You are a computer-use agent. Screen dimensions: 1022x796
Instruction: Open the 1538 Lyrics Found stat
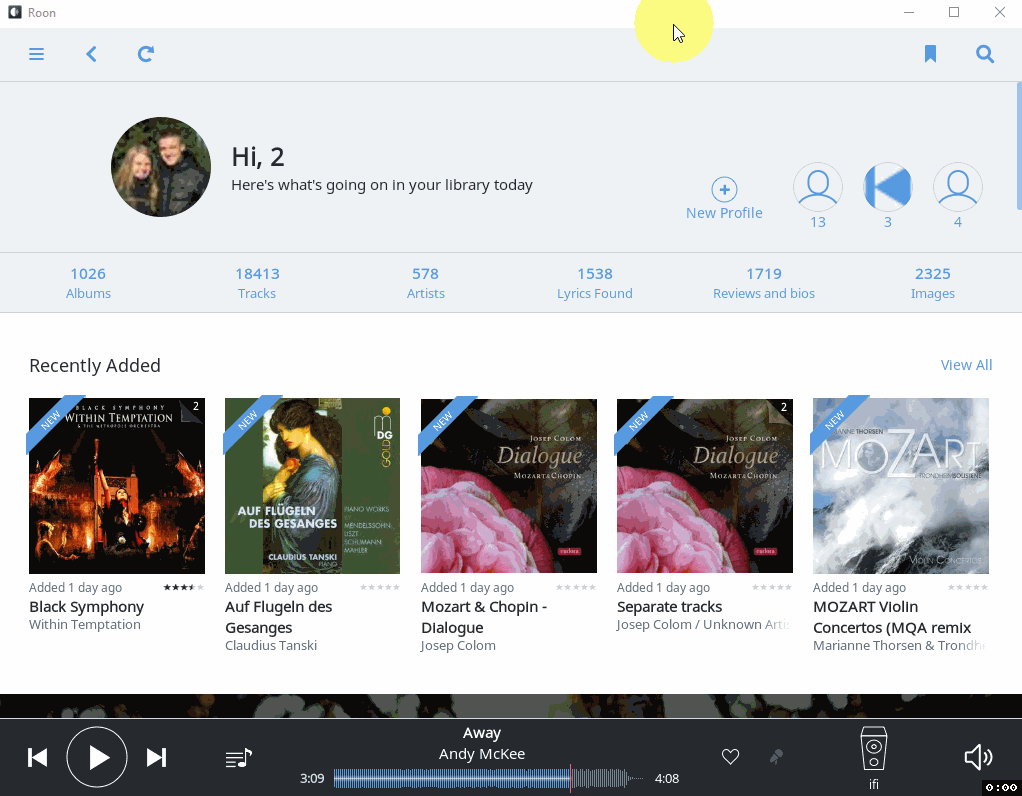point(594,283)
